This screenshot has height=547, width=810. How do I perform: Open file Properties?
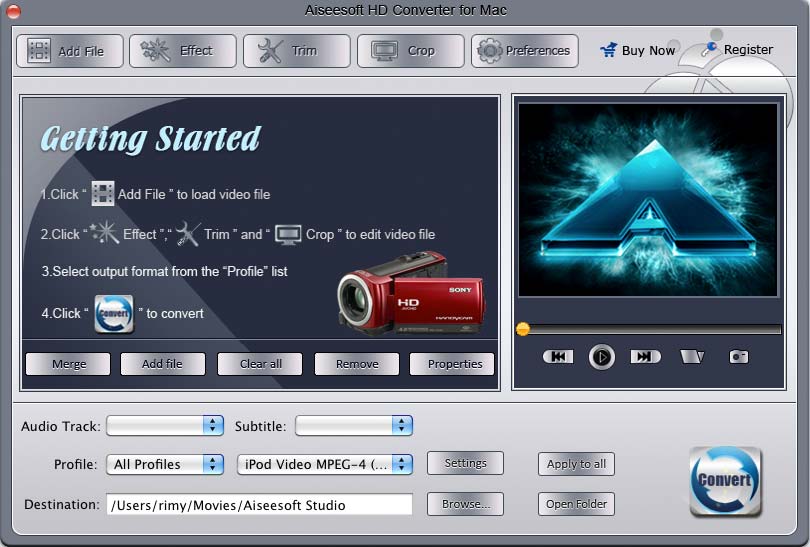pos(452,364)
